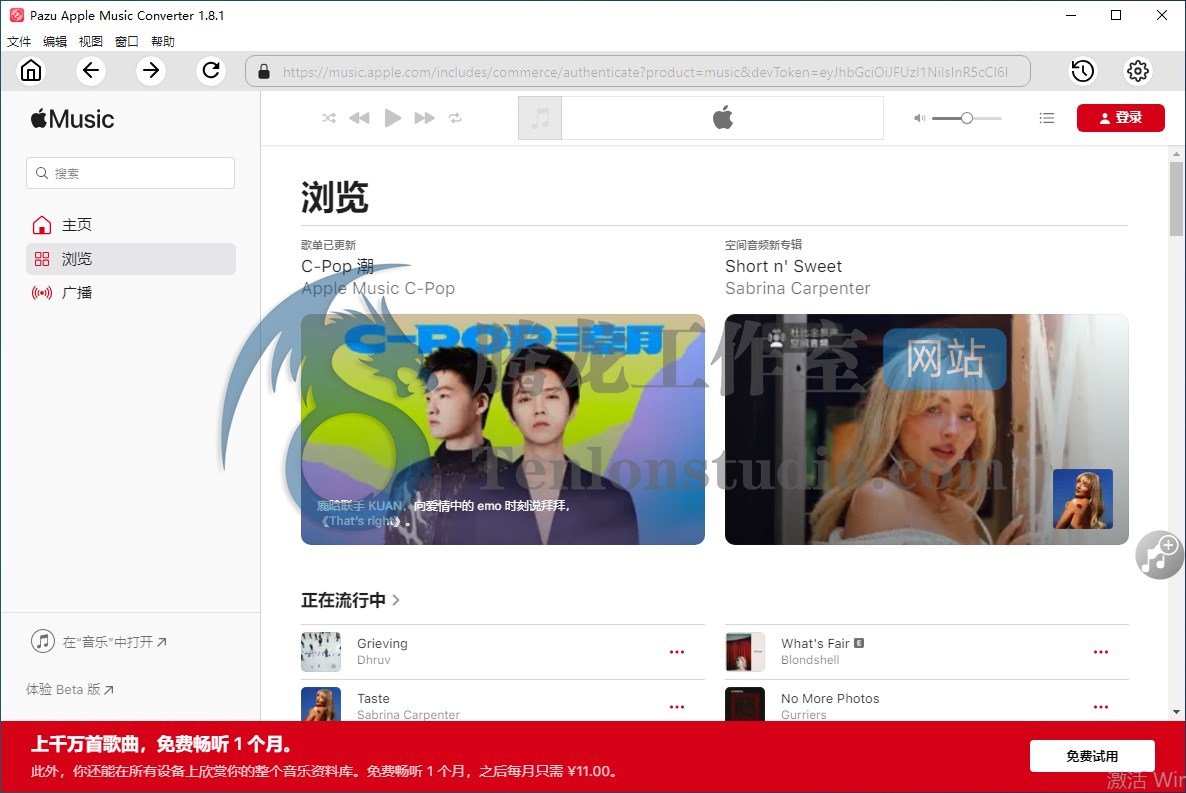The width and height of the screenshot is (1186, 793).
Task: Navigate forward with the right arrow button
Action: 151,70
